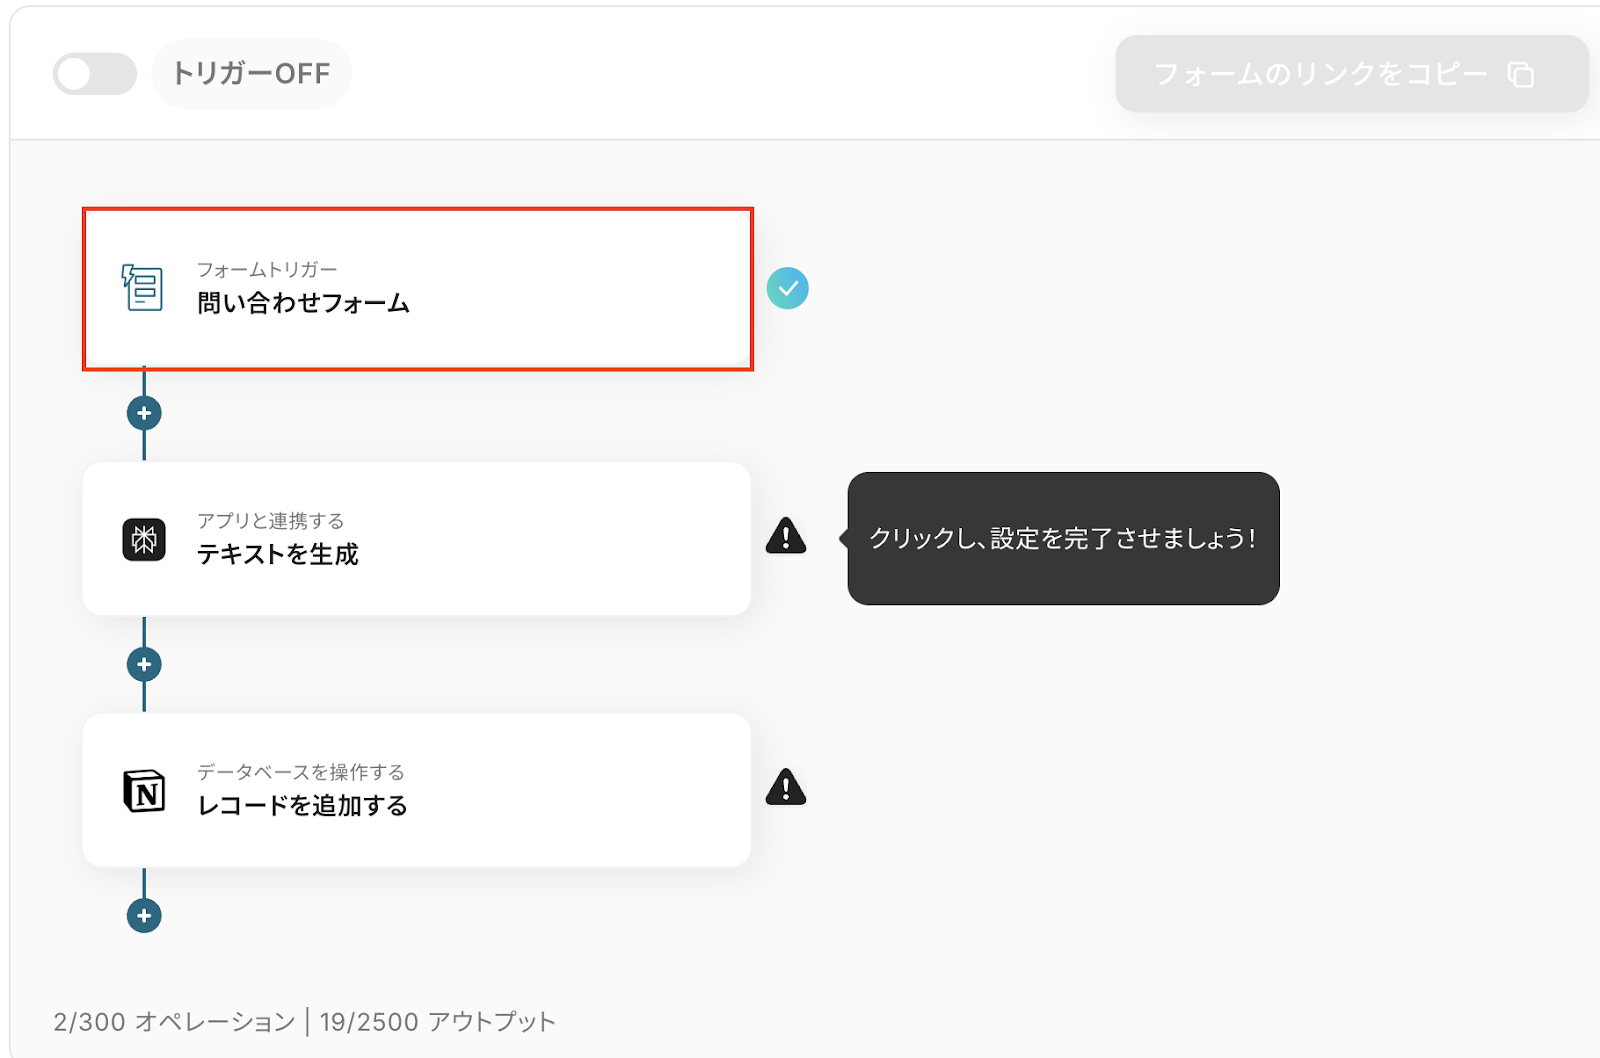Toggle the trigger ON/OFF switch
The height and width of the screenshot is (1058, 1600).
coord(95,74)
